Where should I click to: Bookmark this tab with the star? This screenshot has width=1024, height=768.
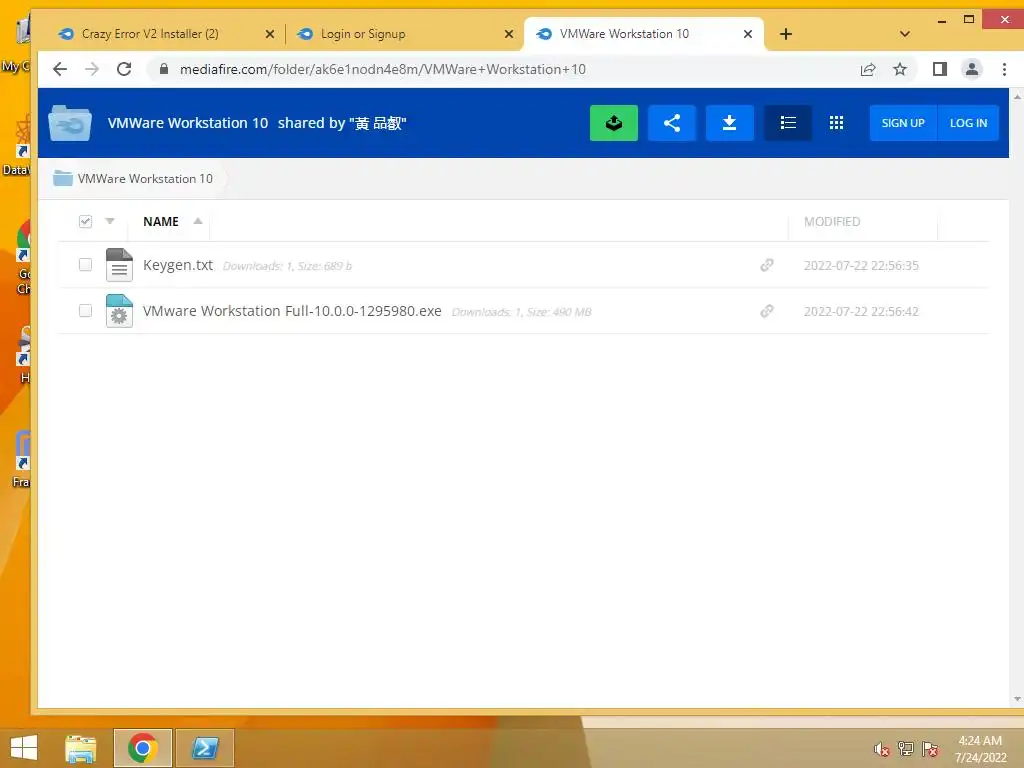pyautogui.click(x=900, y=69)
